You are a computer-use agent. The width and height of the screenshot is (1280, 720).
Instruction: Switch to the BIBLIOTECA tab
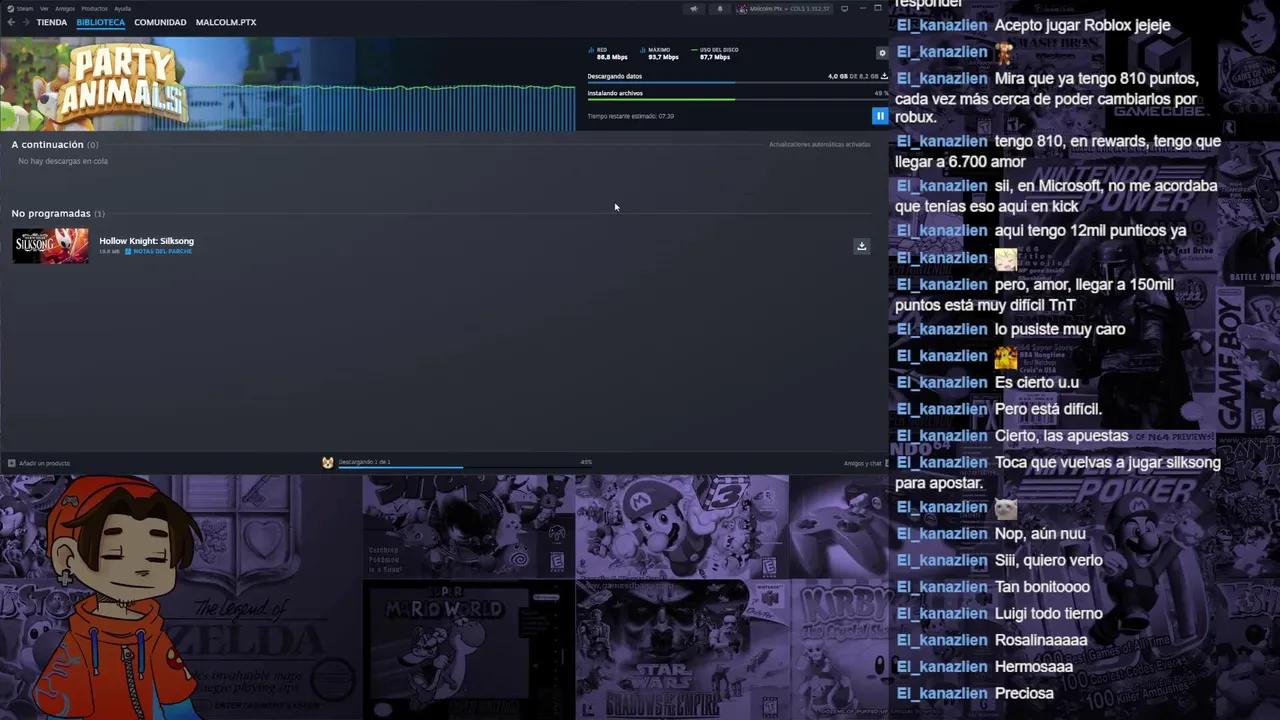click(101, 22)
